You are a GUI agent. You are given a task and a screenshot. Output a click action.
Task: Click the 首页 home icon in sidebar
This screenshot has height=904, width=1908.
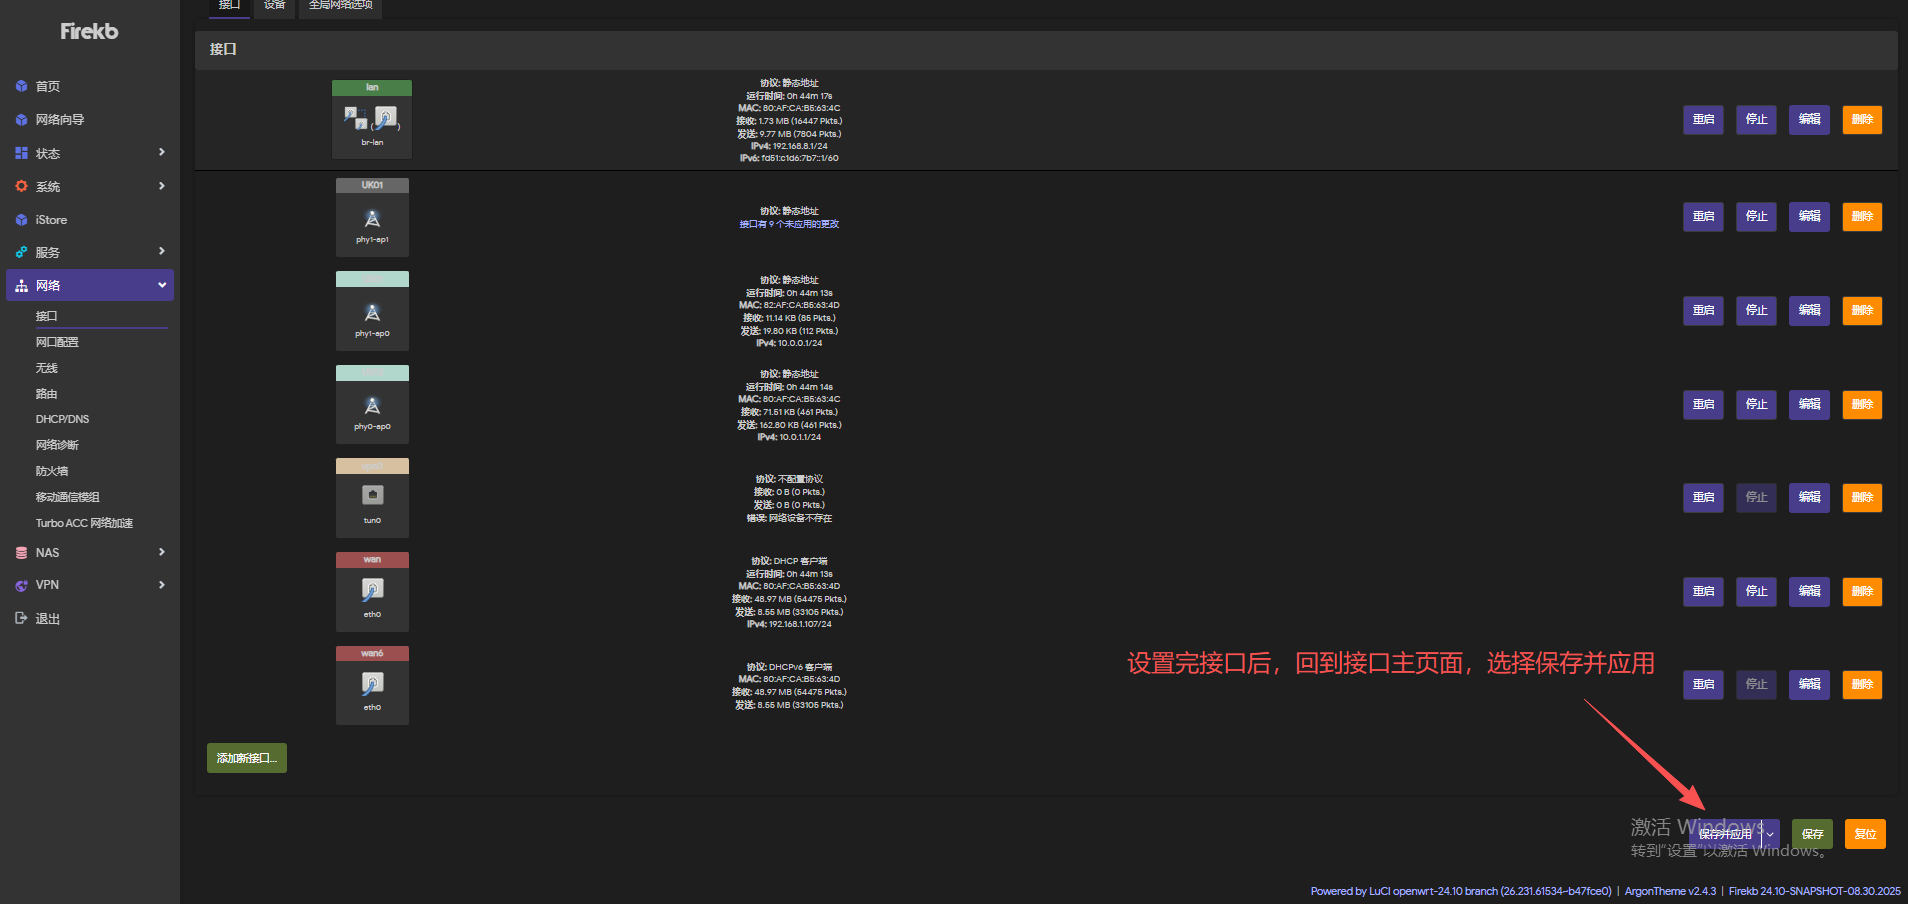21,87
